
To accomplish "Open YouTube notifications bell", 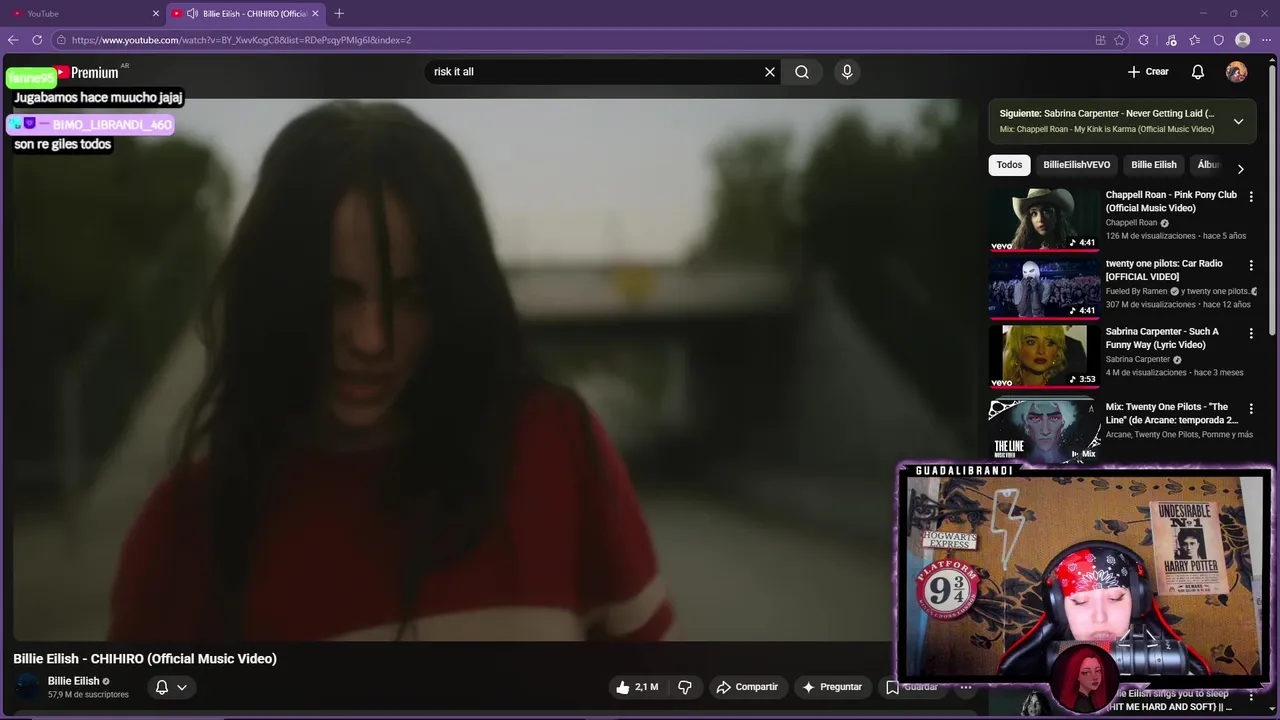I will click(1198, 72).
